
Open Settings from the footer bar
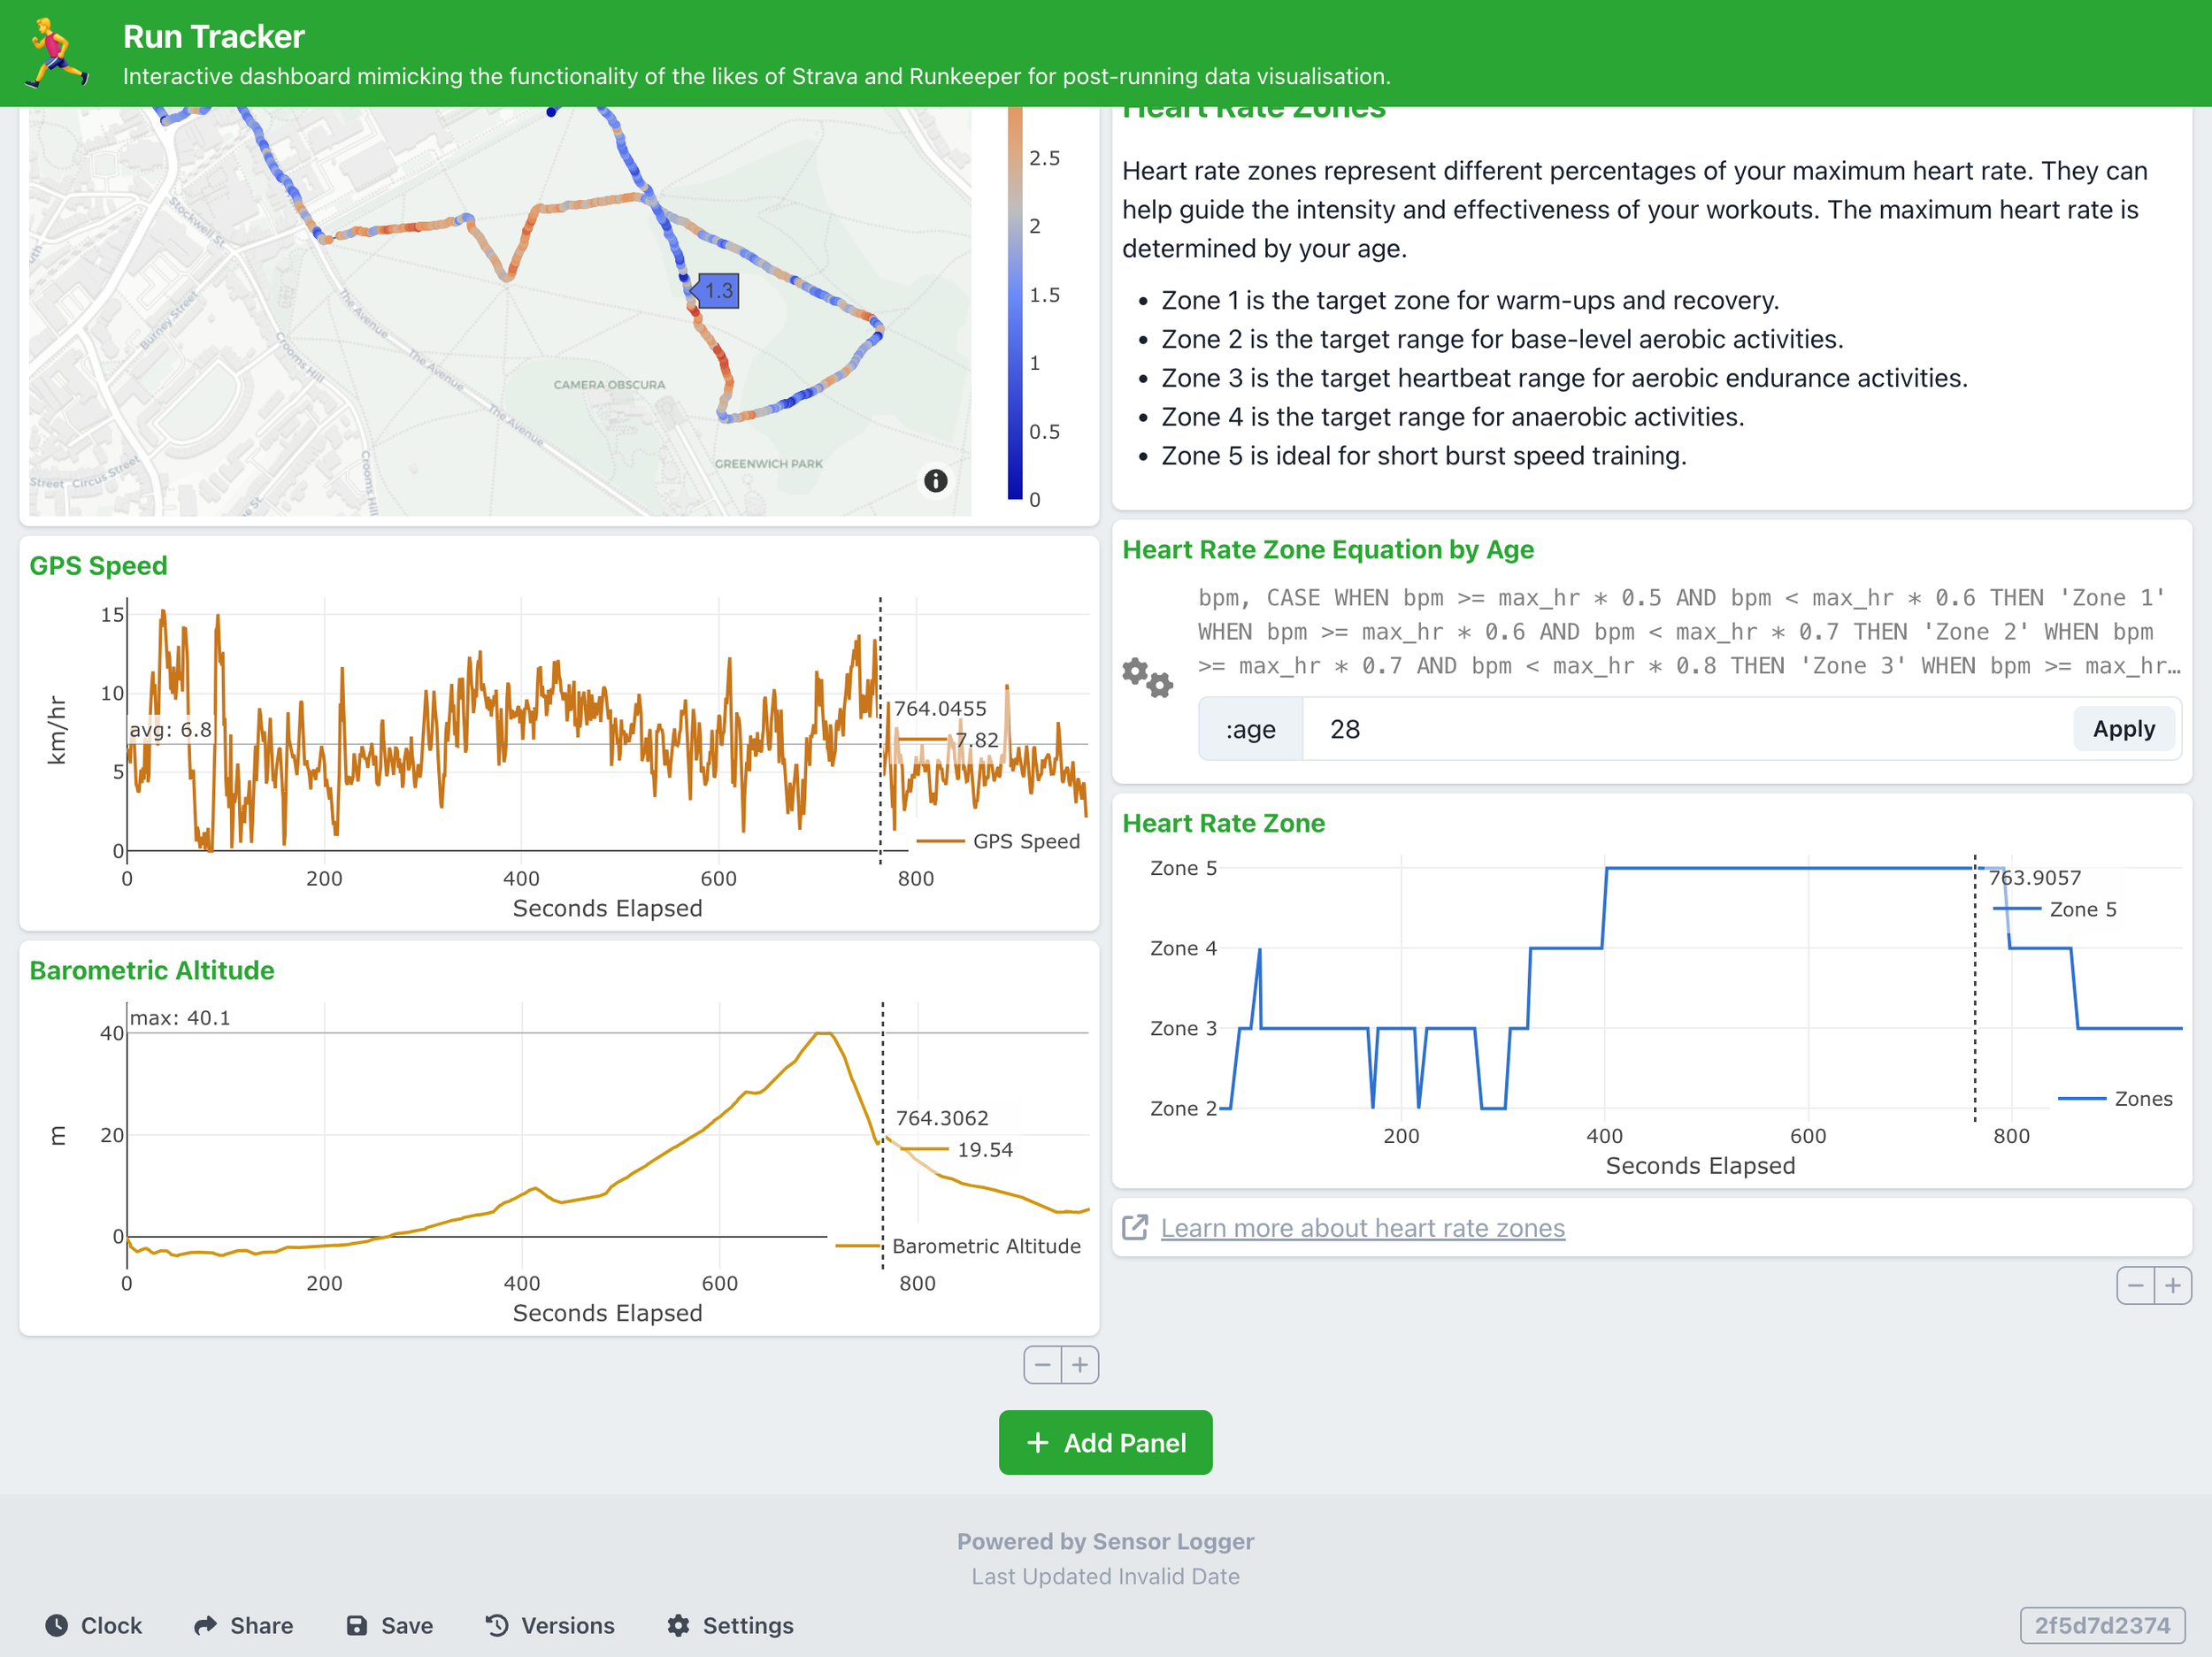(x=729, y=1625)
